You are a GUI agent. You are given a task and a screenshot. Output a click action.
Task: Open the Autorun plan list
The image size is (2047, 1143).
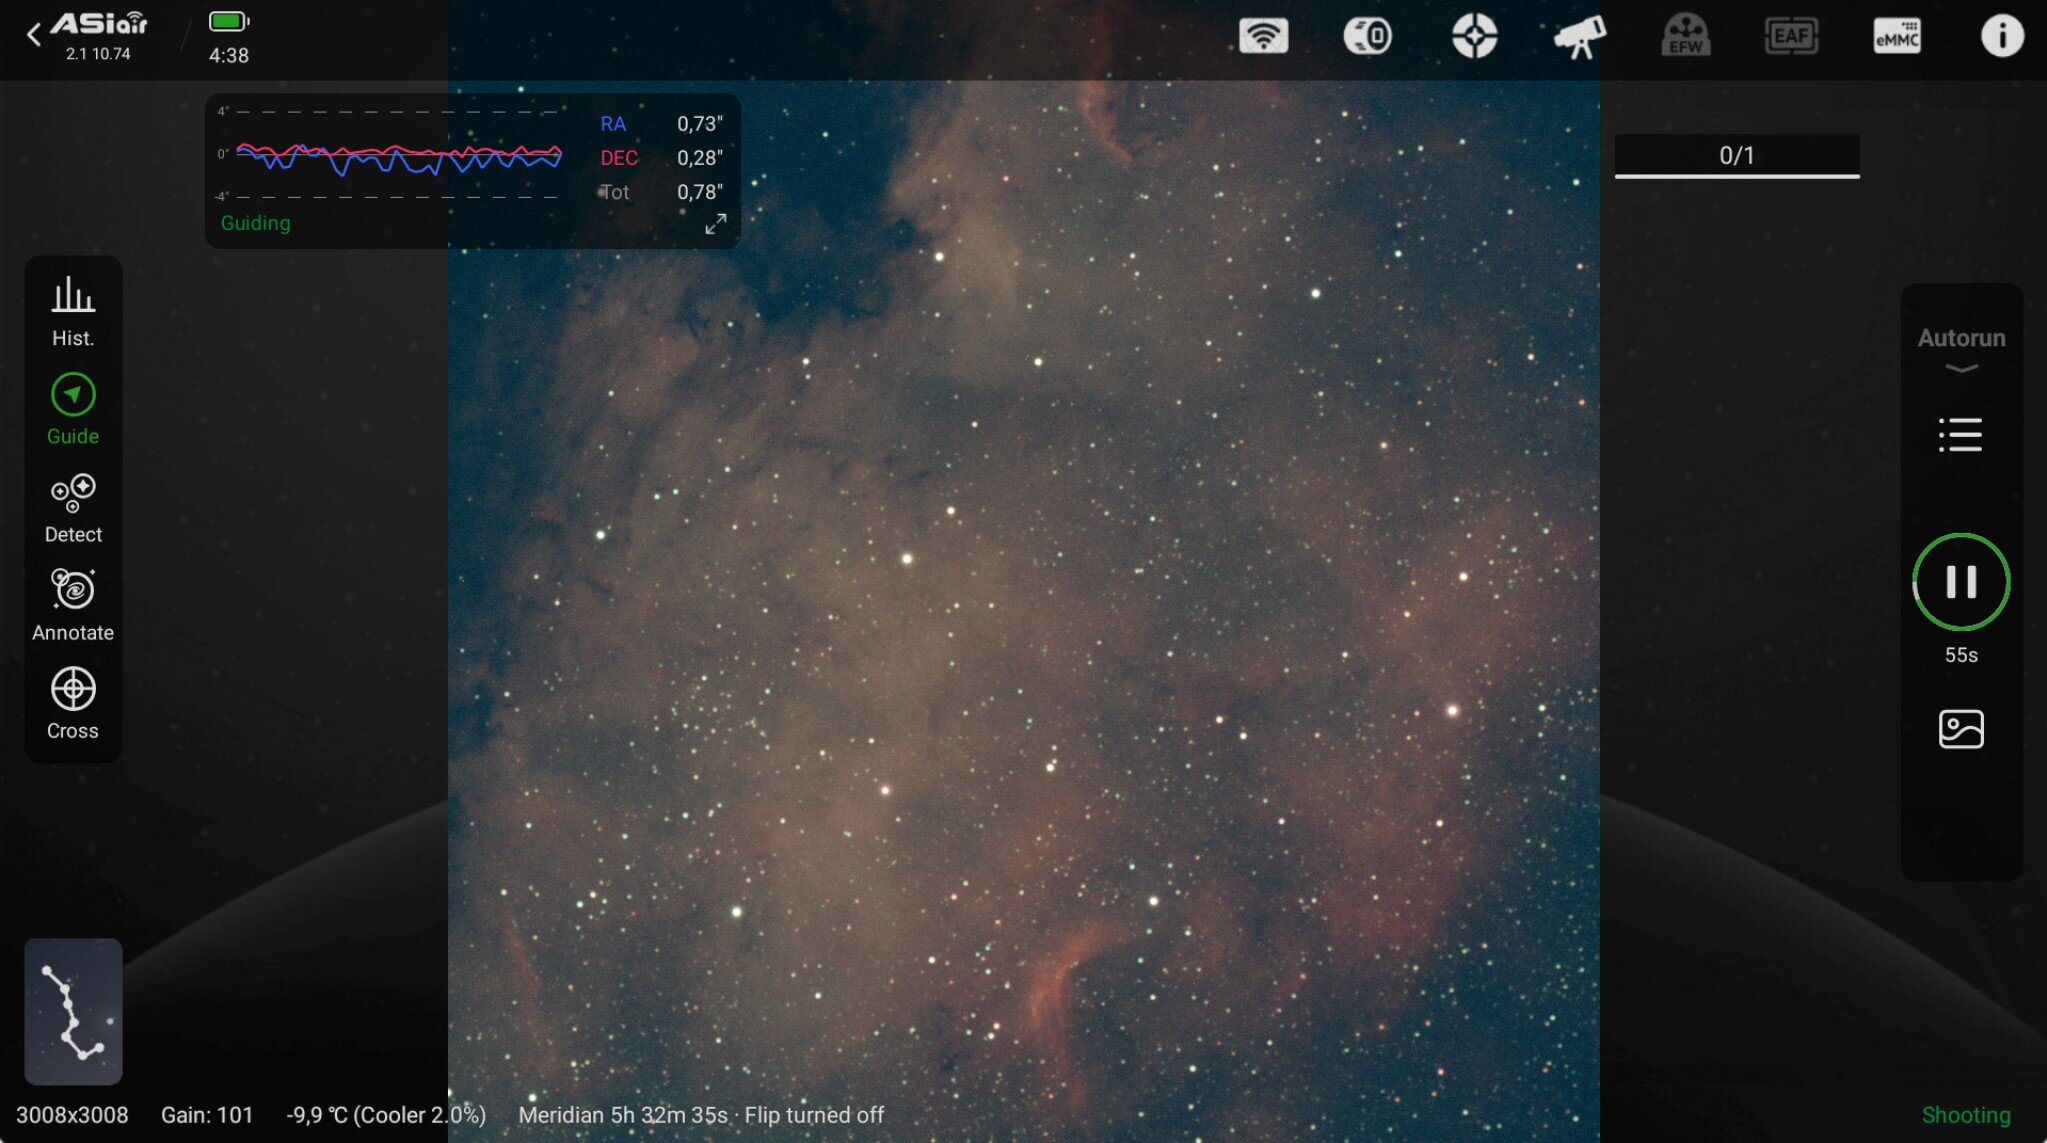tap(1960, 435)
